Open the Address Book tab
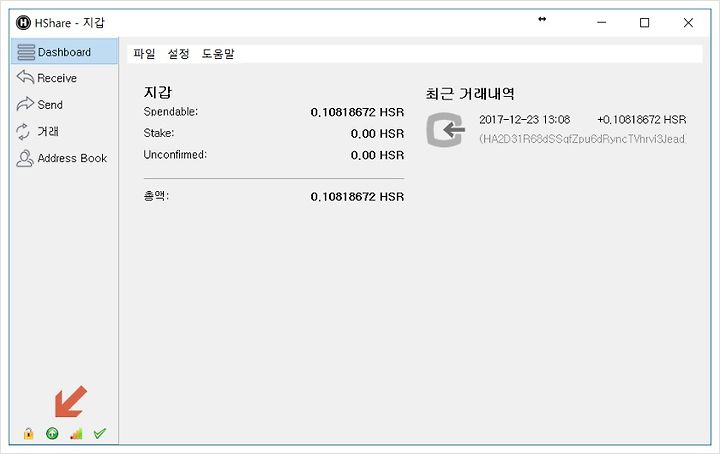The height and width of the screenshot is (454, 720). tap(64, 158)
